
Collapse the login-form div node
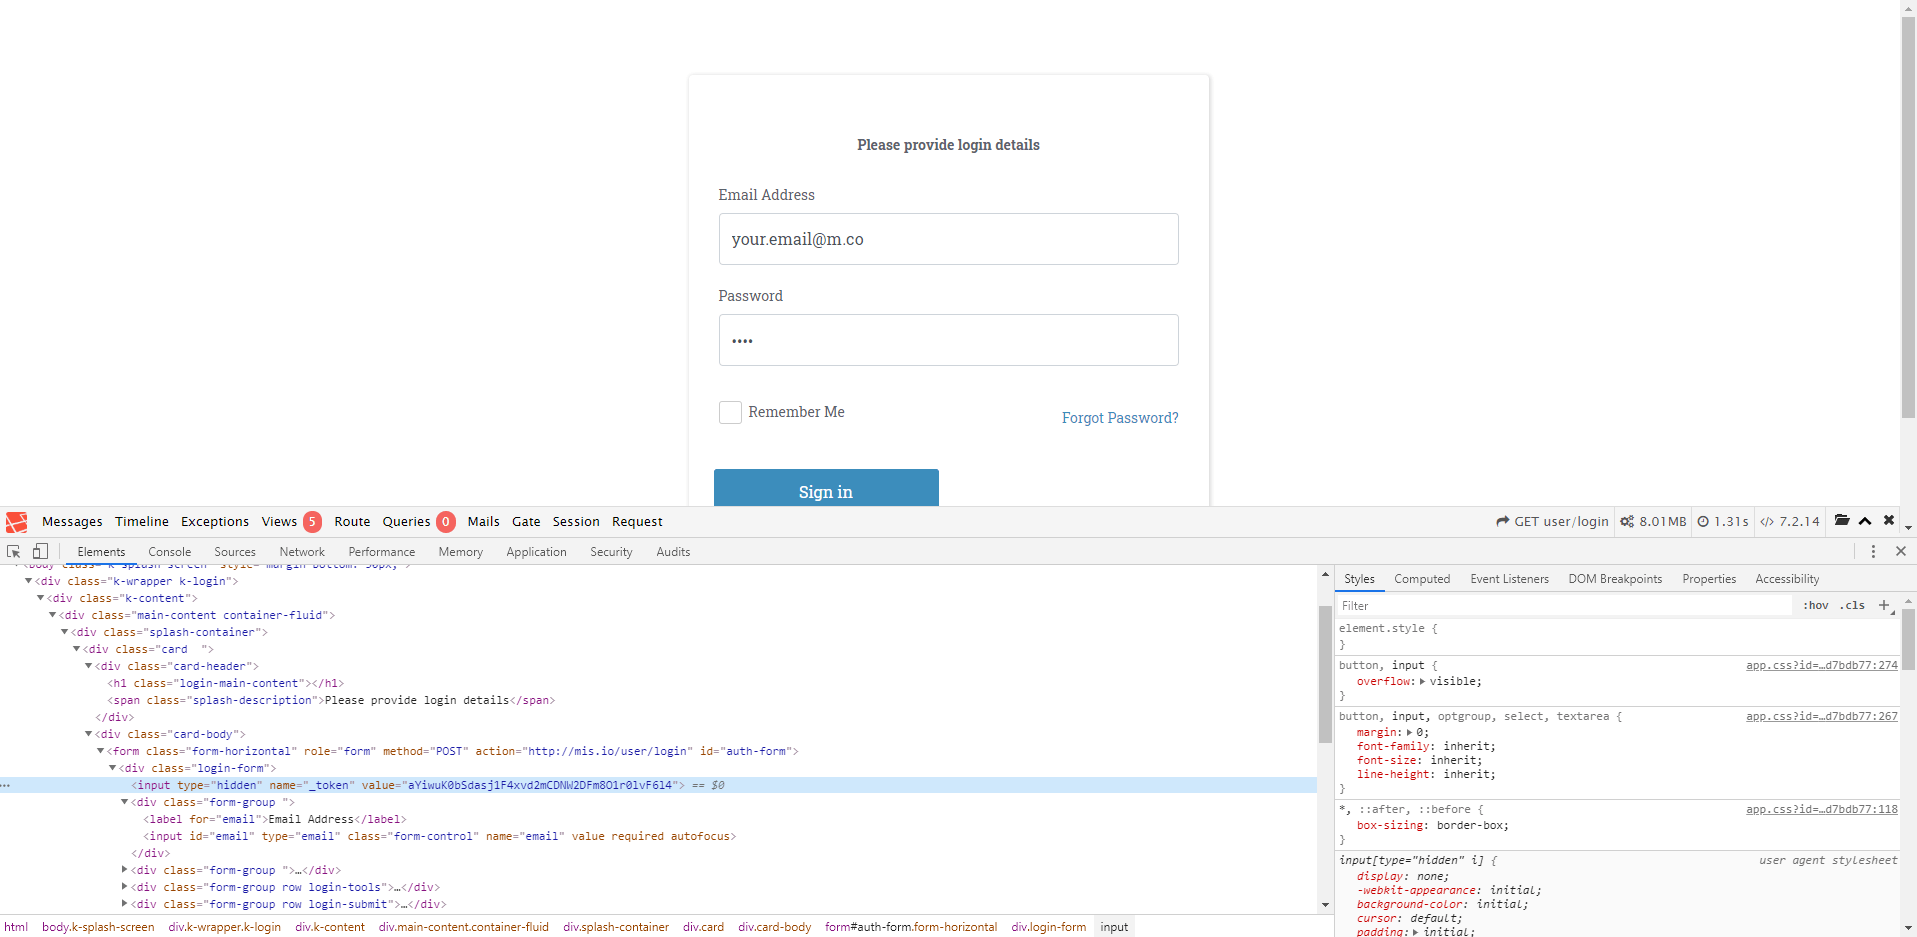click(113, 768)
